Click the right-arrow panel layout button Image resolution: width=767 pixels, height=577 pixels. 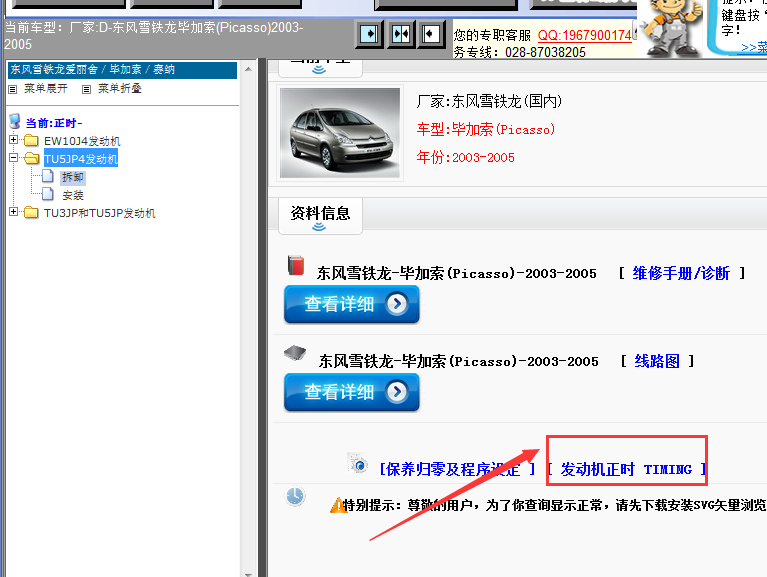point(369,34)
